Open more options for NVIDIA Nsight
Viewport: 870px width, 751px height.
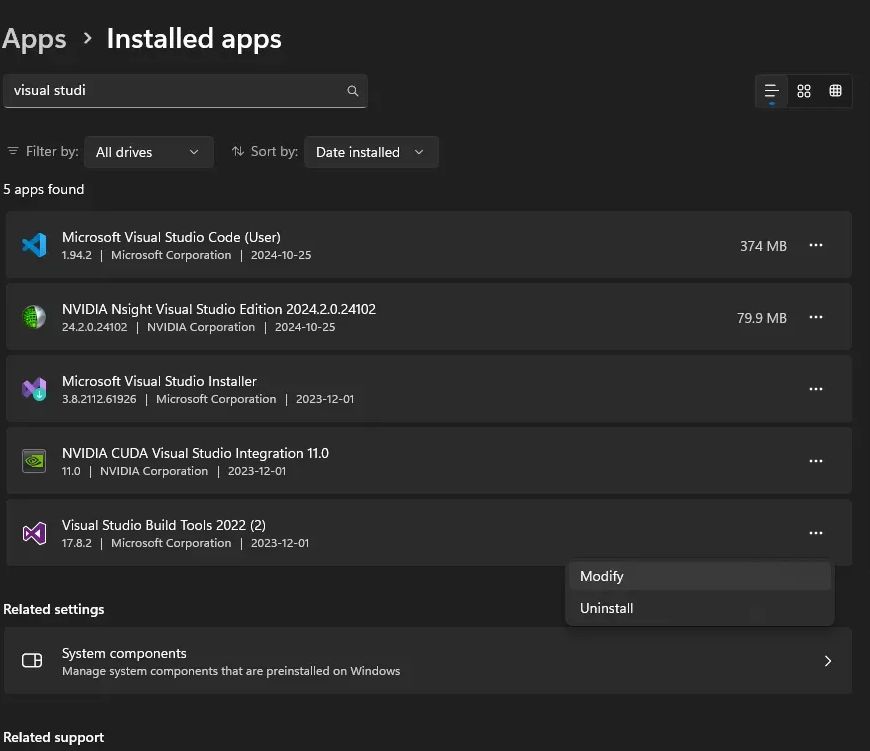point(816,317)
